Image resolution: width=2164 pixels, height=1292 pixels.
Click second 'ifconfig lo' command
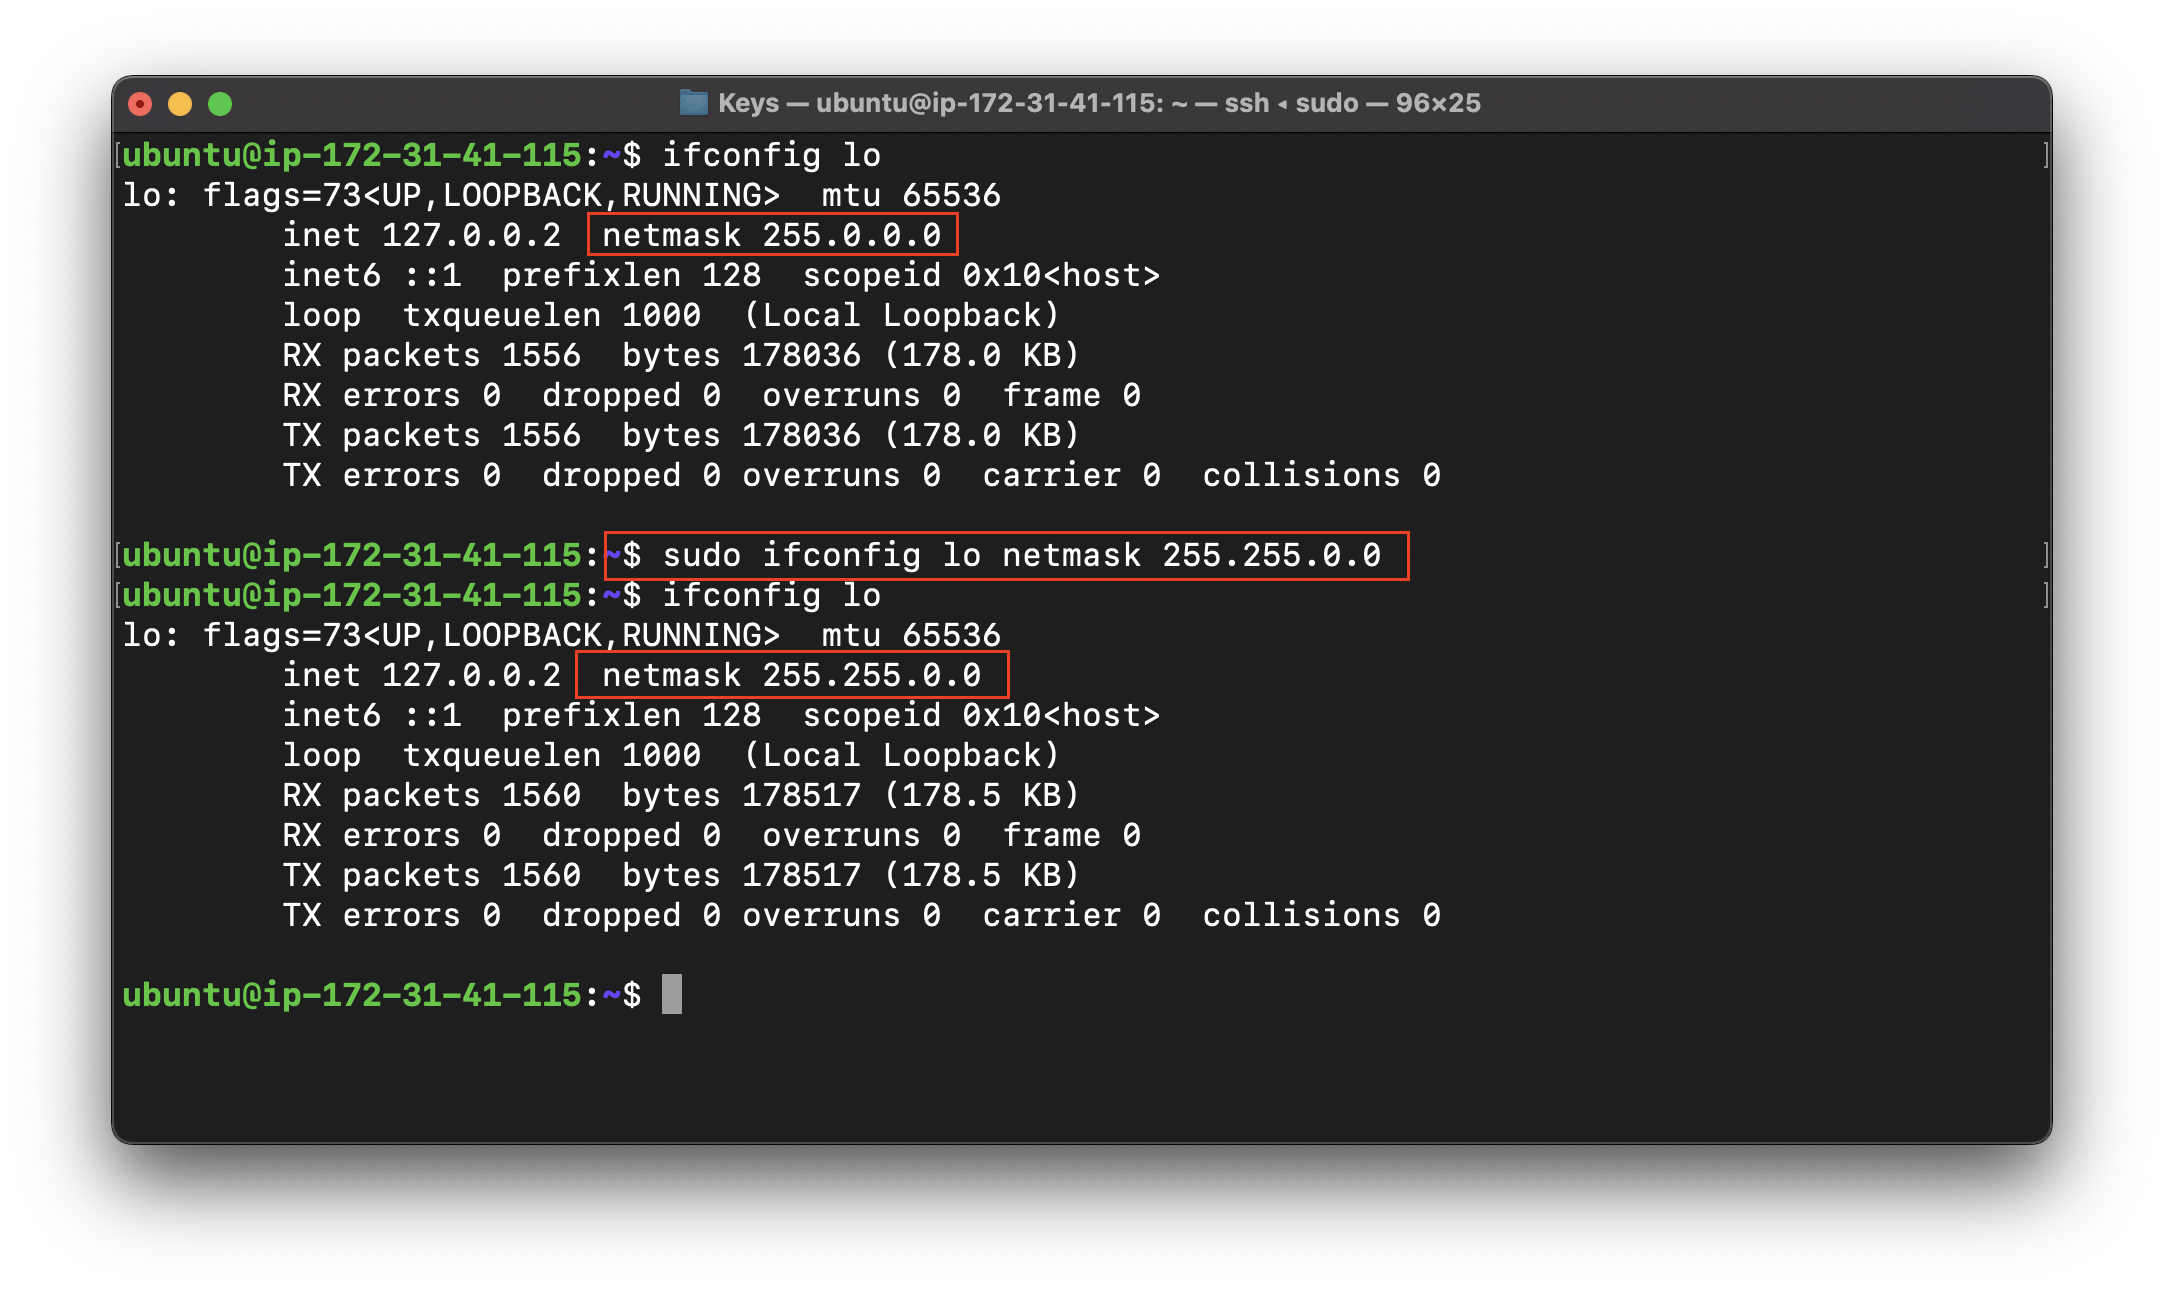771,595
